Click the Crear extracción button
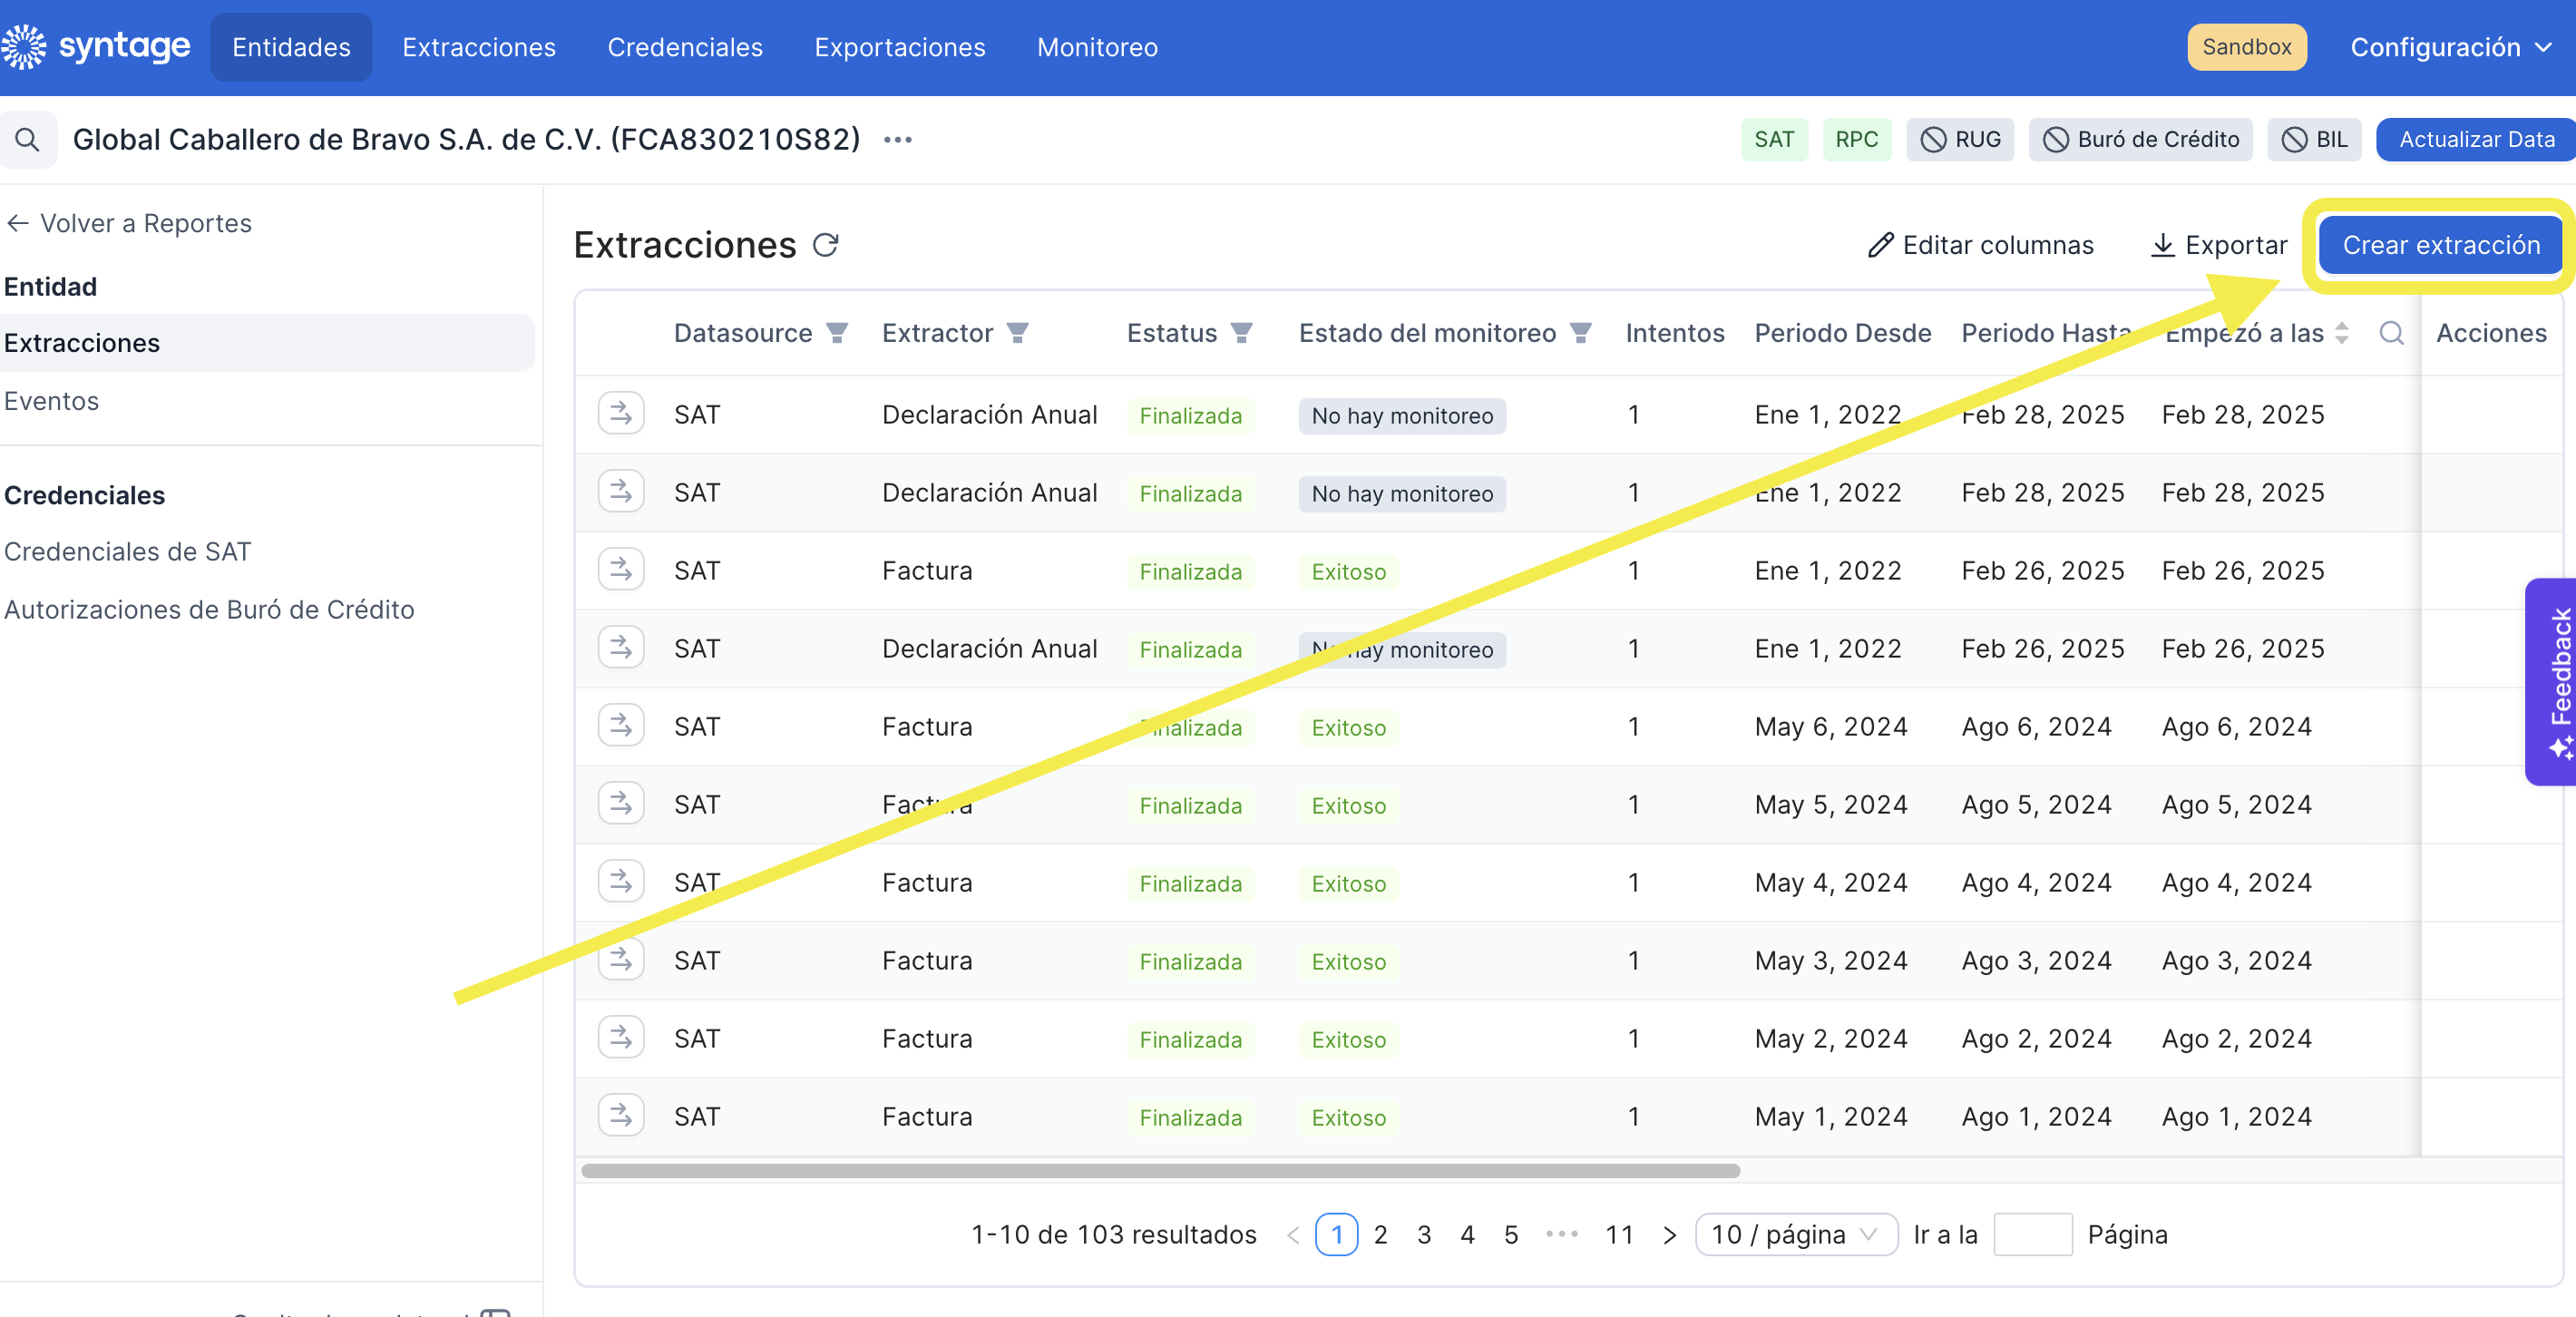Viewport: 2576px width, 1317px height. coord(2441,245)
